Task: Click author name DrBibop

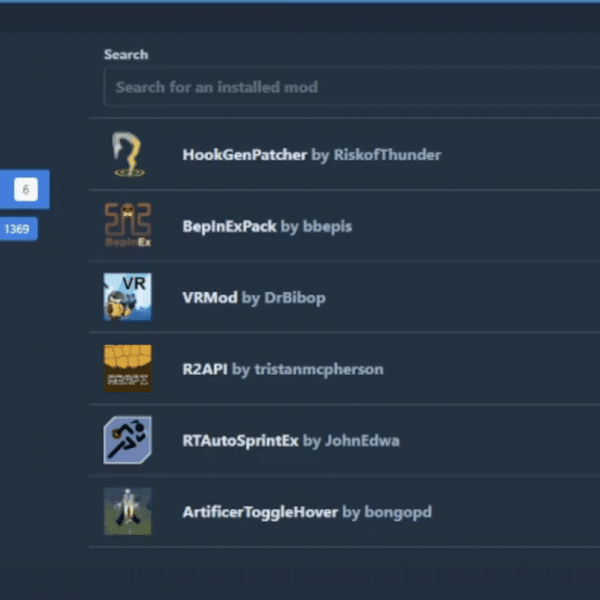Action: tap(295, 298)
